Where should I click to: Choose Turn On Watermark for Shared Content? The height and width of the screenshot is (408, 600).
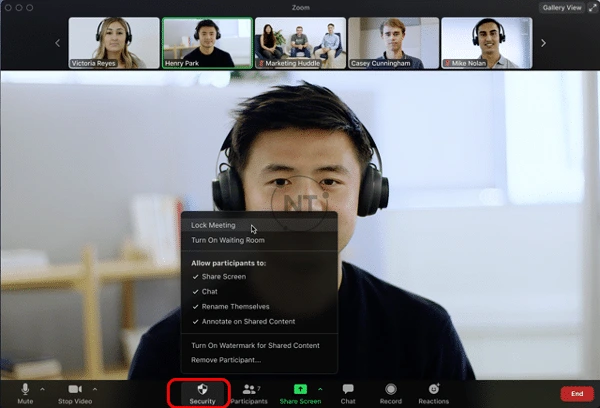coord(259,345)
